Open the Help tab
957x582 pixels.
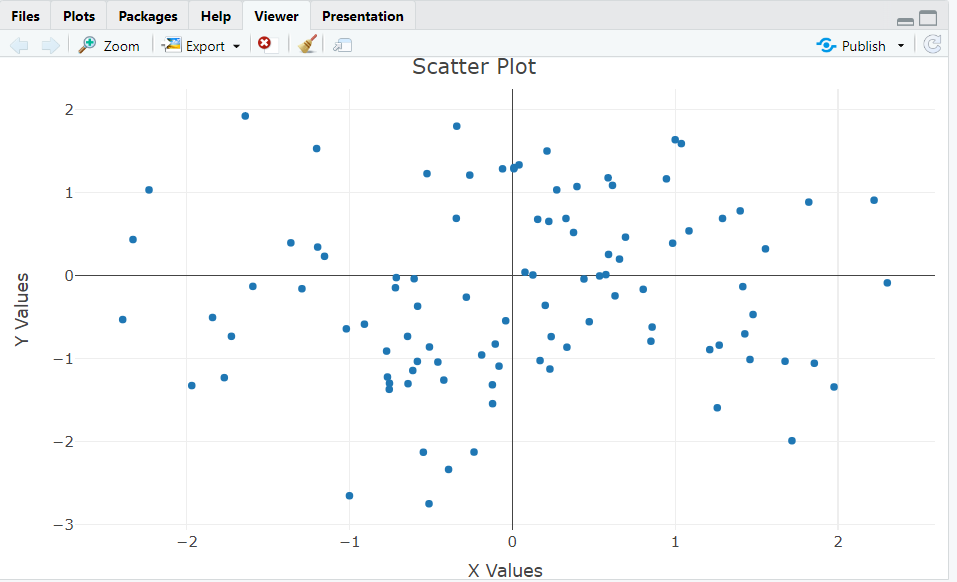tap(215, 16)
